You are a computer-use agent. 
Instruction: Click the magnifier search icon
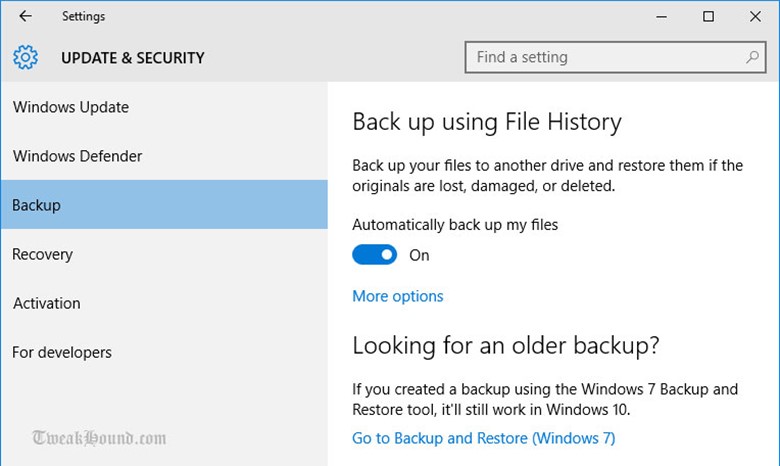(x=752, y=57)
